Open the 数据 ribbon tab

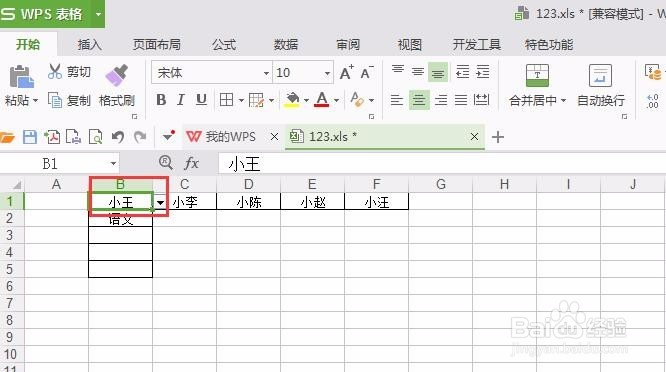[286, 44]
